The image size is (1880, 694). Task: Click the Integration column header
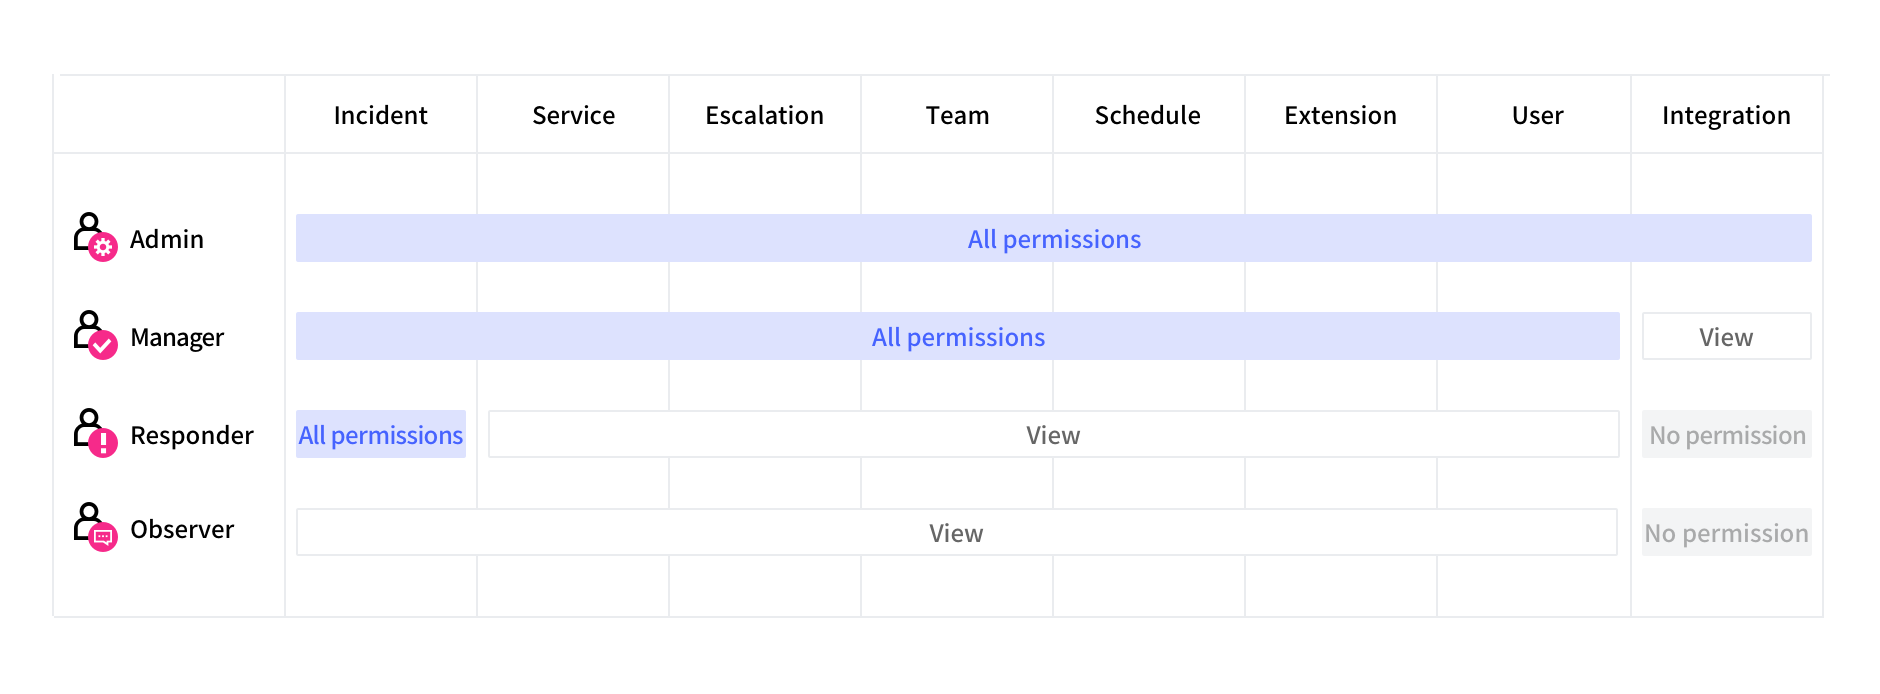pyautogui.click(x=1726, y=116)
